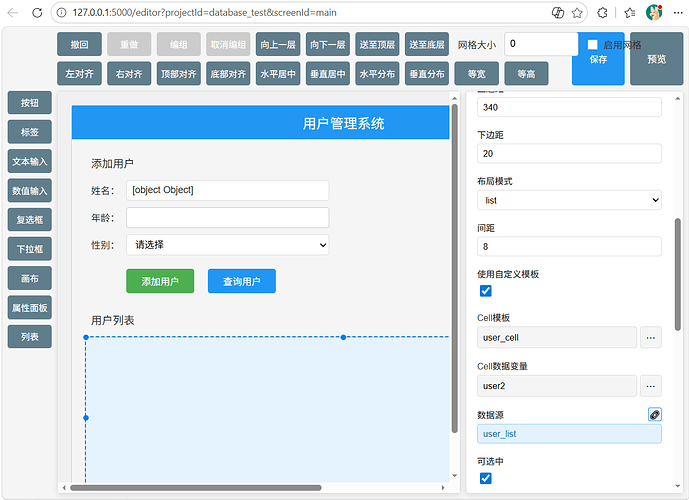The width and height of the screenshot is (689, 500).
Task: Click the 取消编组 button
Action: click(228, 44)
